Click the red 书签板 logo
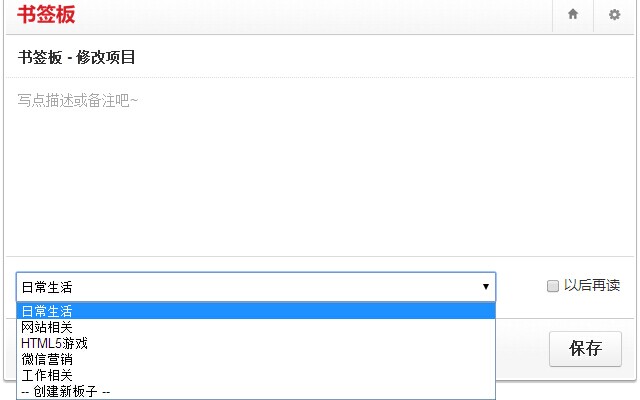 pyautogui.click(x=46, y=14)
